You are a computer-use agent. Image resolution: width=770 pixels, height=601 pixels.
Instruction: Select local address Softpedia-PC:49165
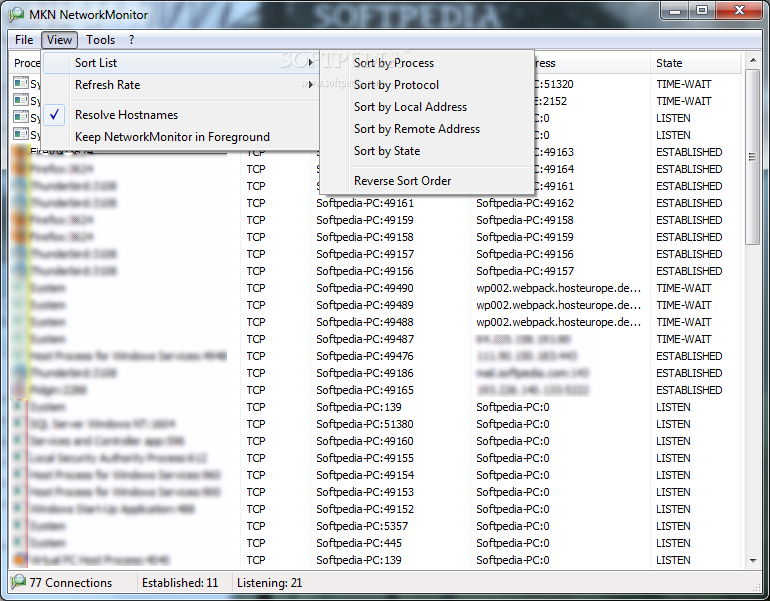click(365, 390)
